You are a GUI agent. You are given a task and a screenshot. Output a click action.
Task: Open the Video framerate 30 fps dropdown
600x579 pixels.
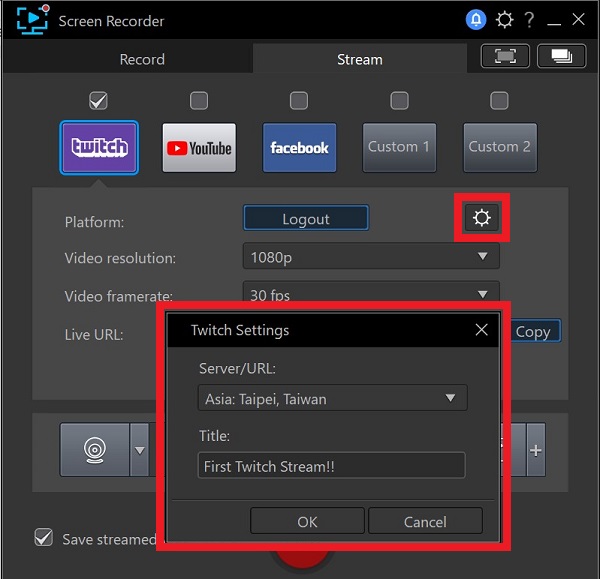pos(371,293)
